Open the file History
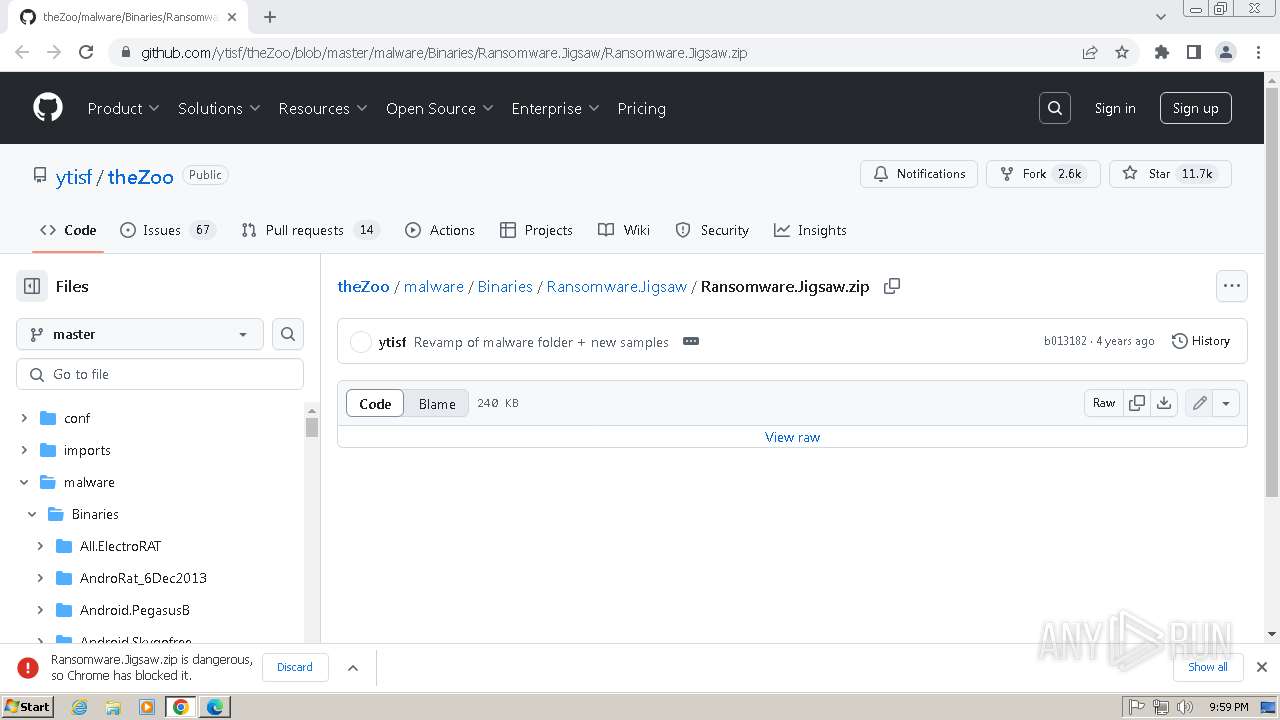The image size is (1280, 720). (x=1201, y=341)
